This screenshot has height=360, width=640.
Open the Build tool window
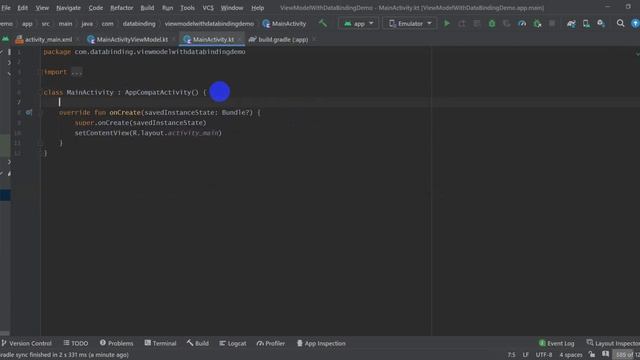[x=198, y=343]
